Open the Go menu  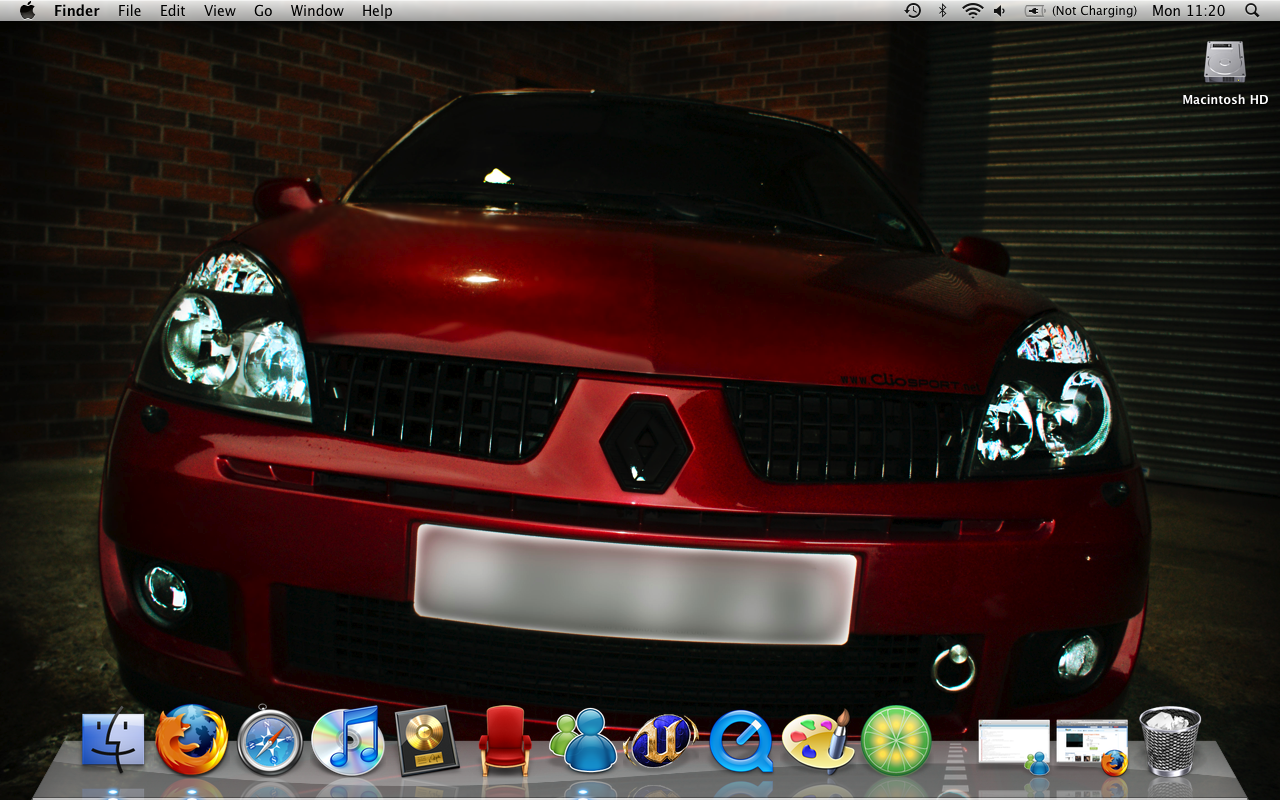point(263,11)
